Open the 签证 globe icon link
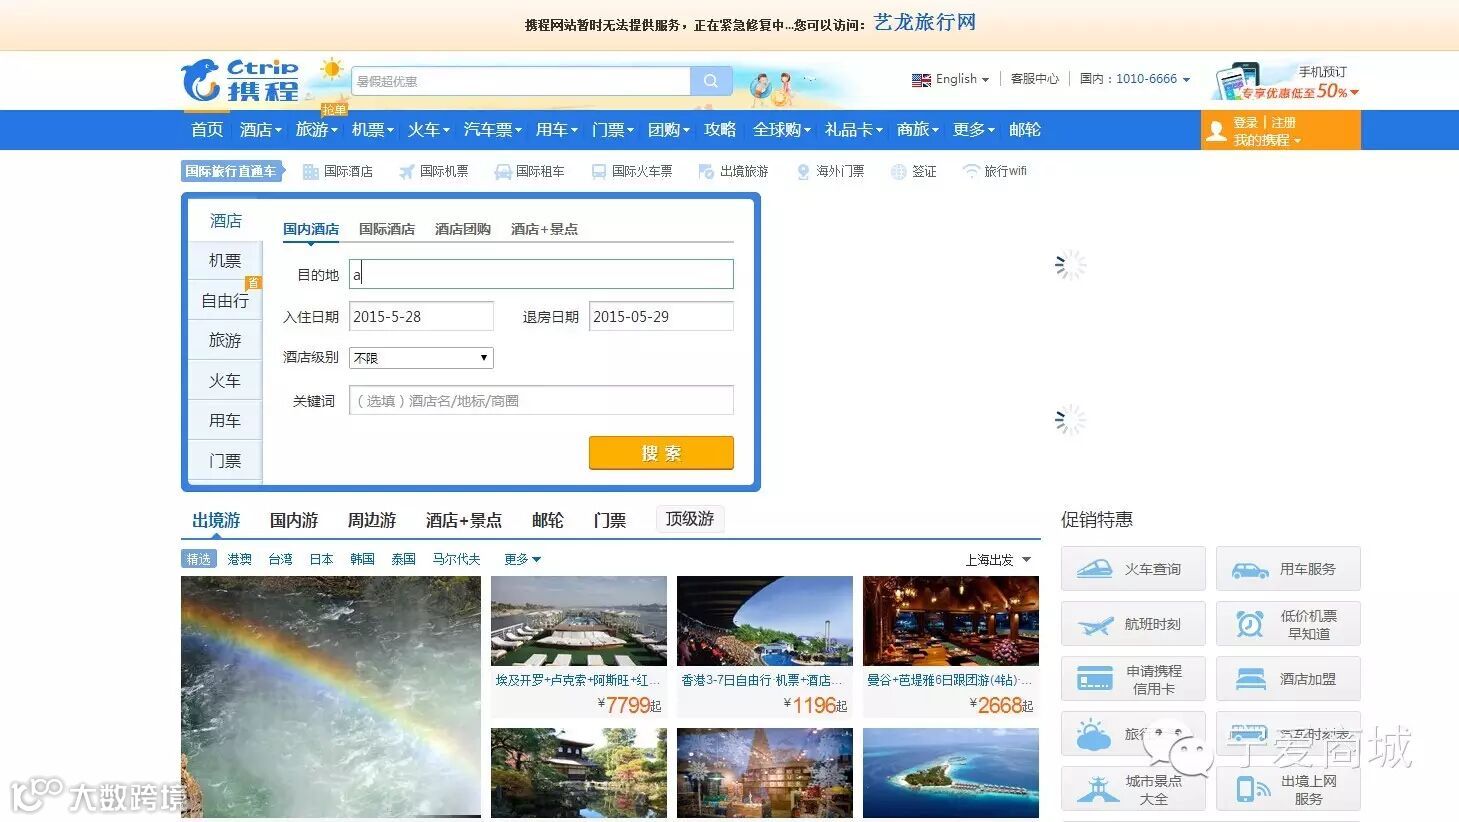Viewport: 1459px width, 822px height. tap(914, 172)
